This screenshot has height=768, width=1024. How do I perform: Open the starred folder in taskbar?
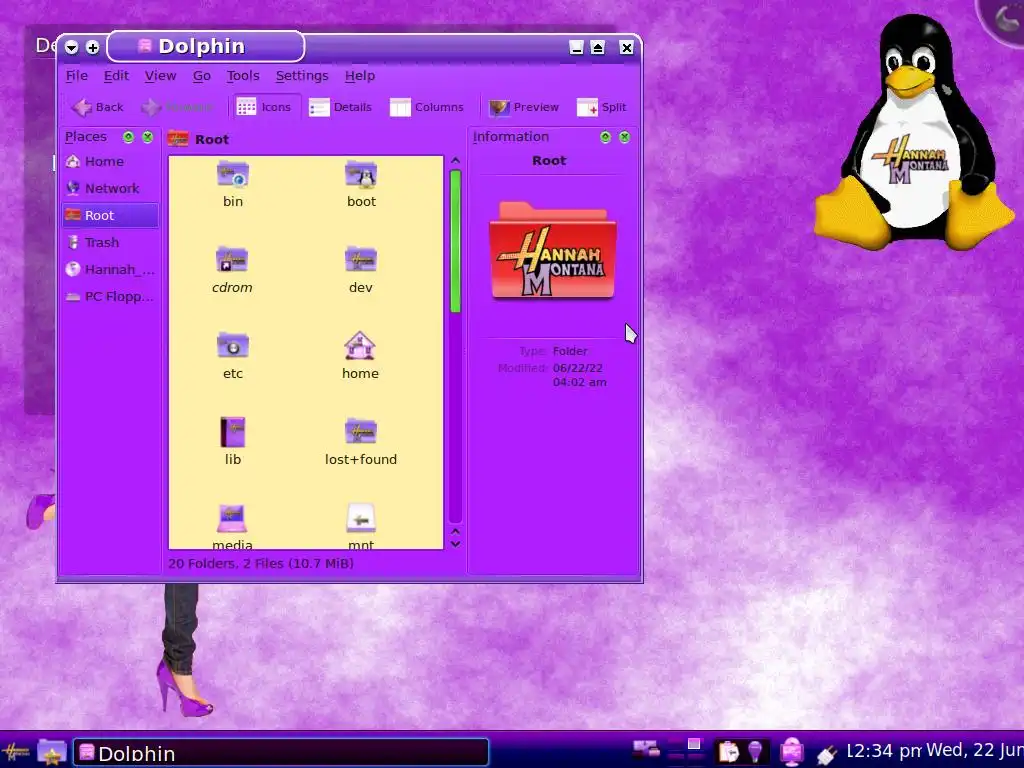click(52, 752)
